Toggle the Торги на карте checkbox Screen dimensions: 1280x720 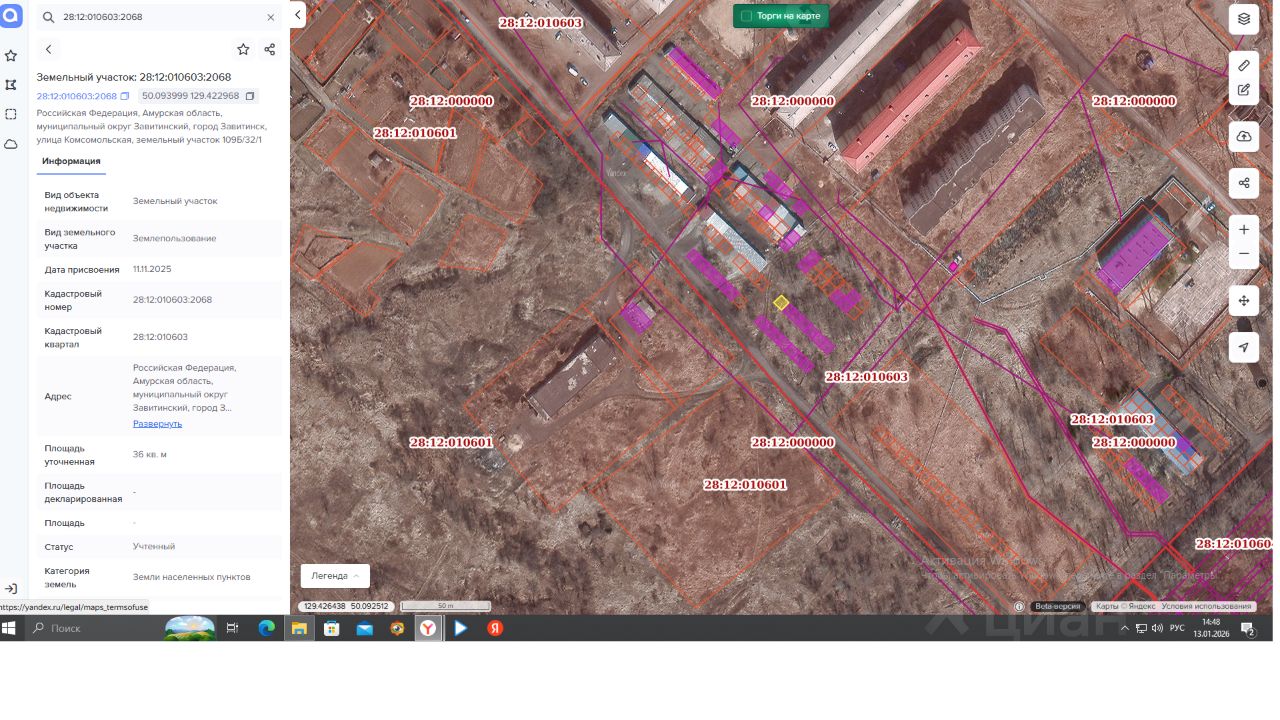[x=746, y=16]
